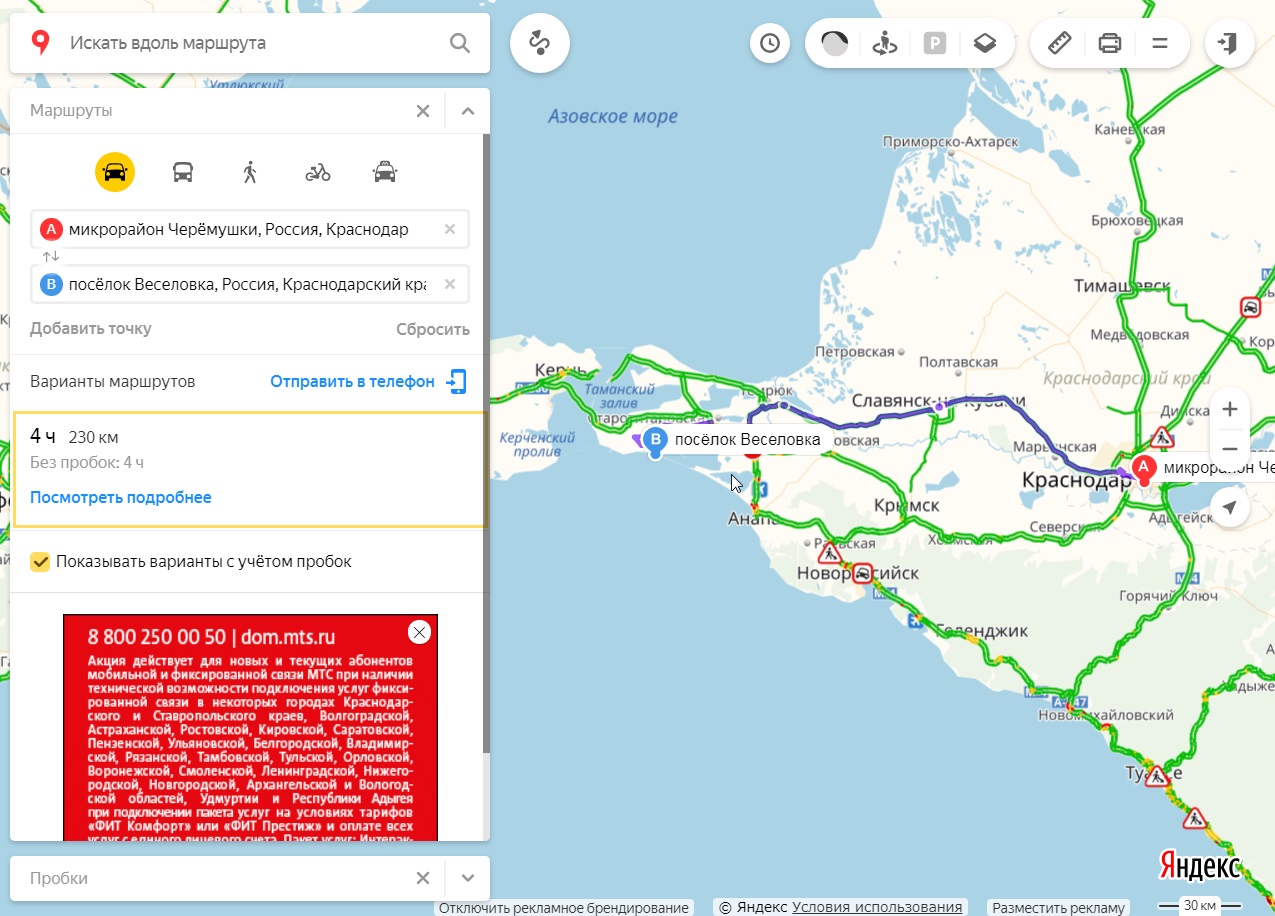Click Добавить точку

(x=91, y=328)
